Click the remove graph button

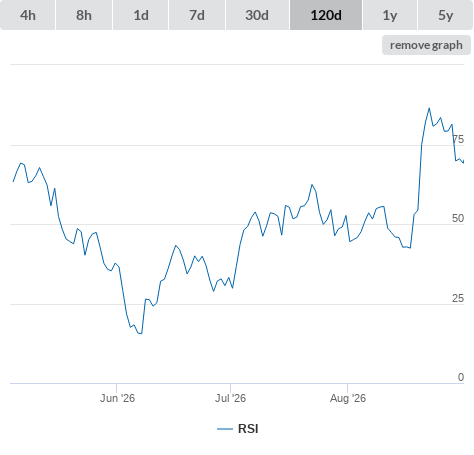426,45
